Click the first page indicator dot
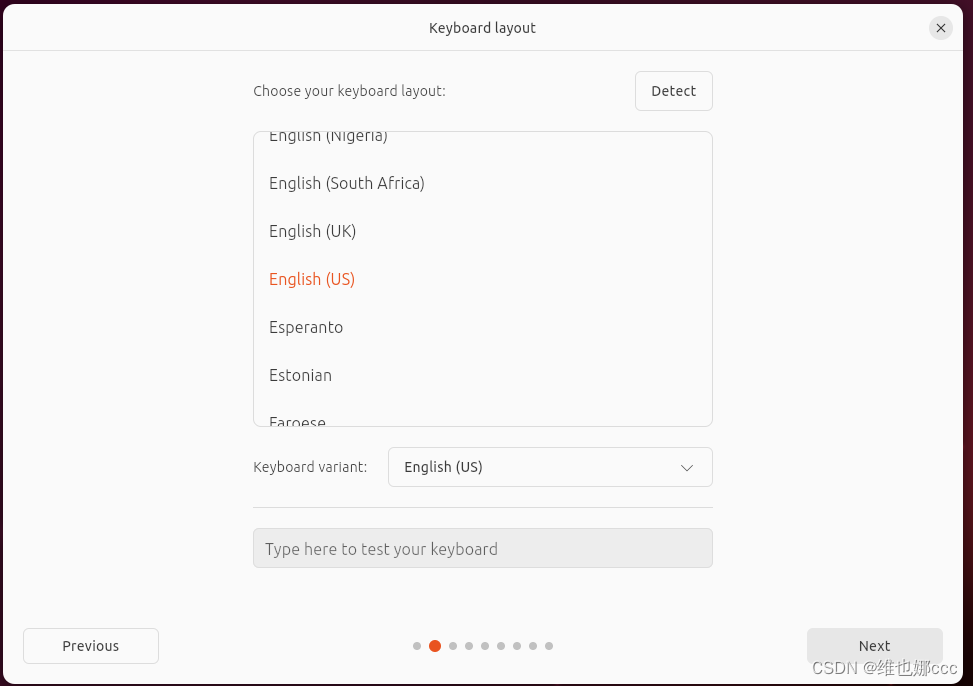This screenshot has height=686, width=973. [417, 645]
